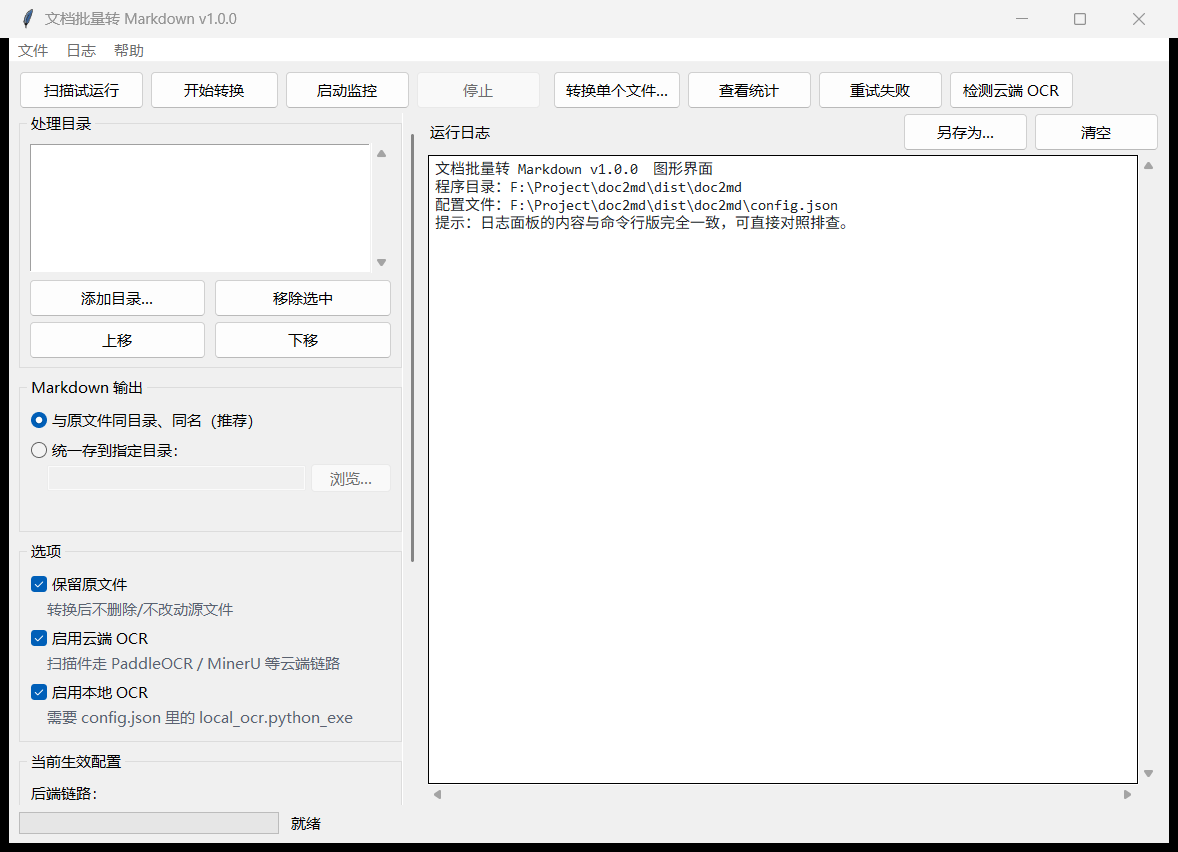Screen dimensions: 1178x852
Task: Click the 移除选中 button
Action: tap(303, 298)
